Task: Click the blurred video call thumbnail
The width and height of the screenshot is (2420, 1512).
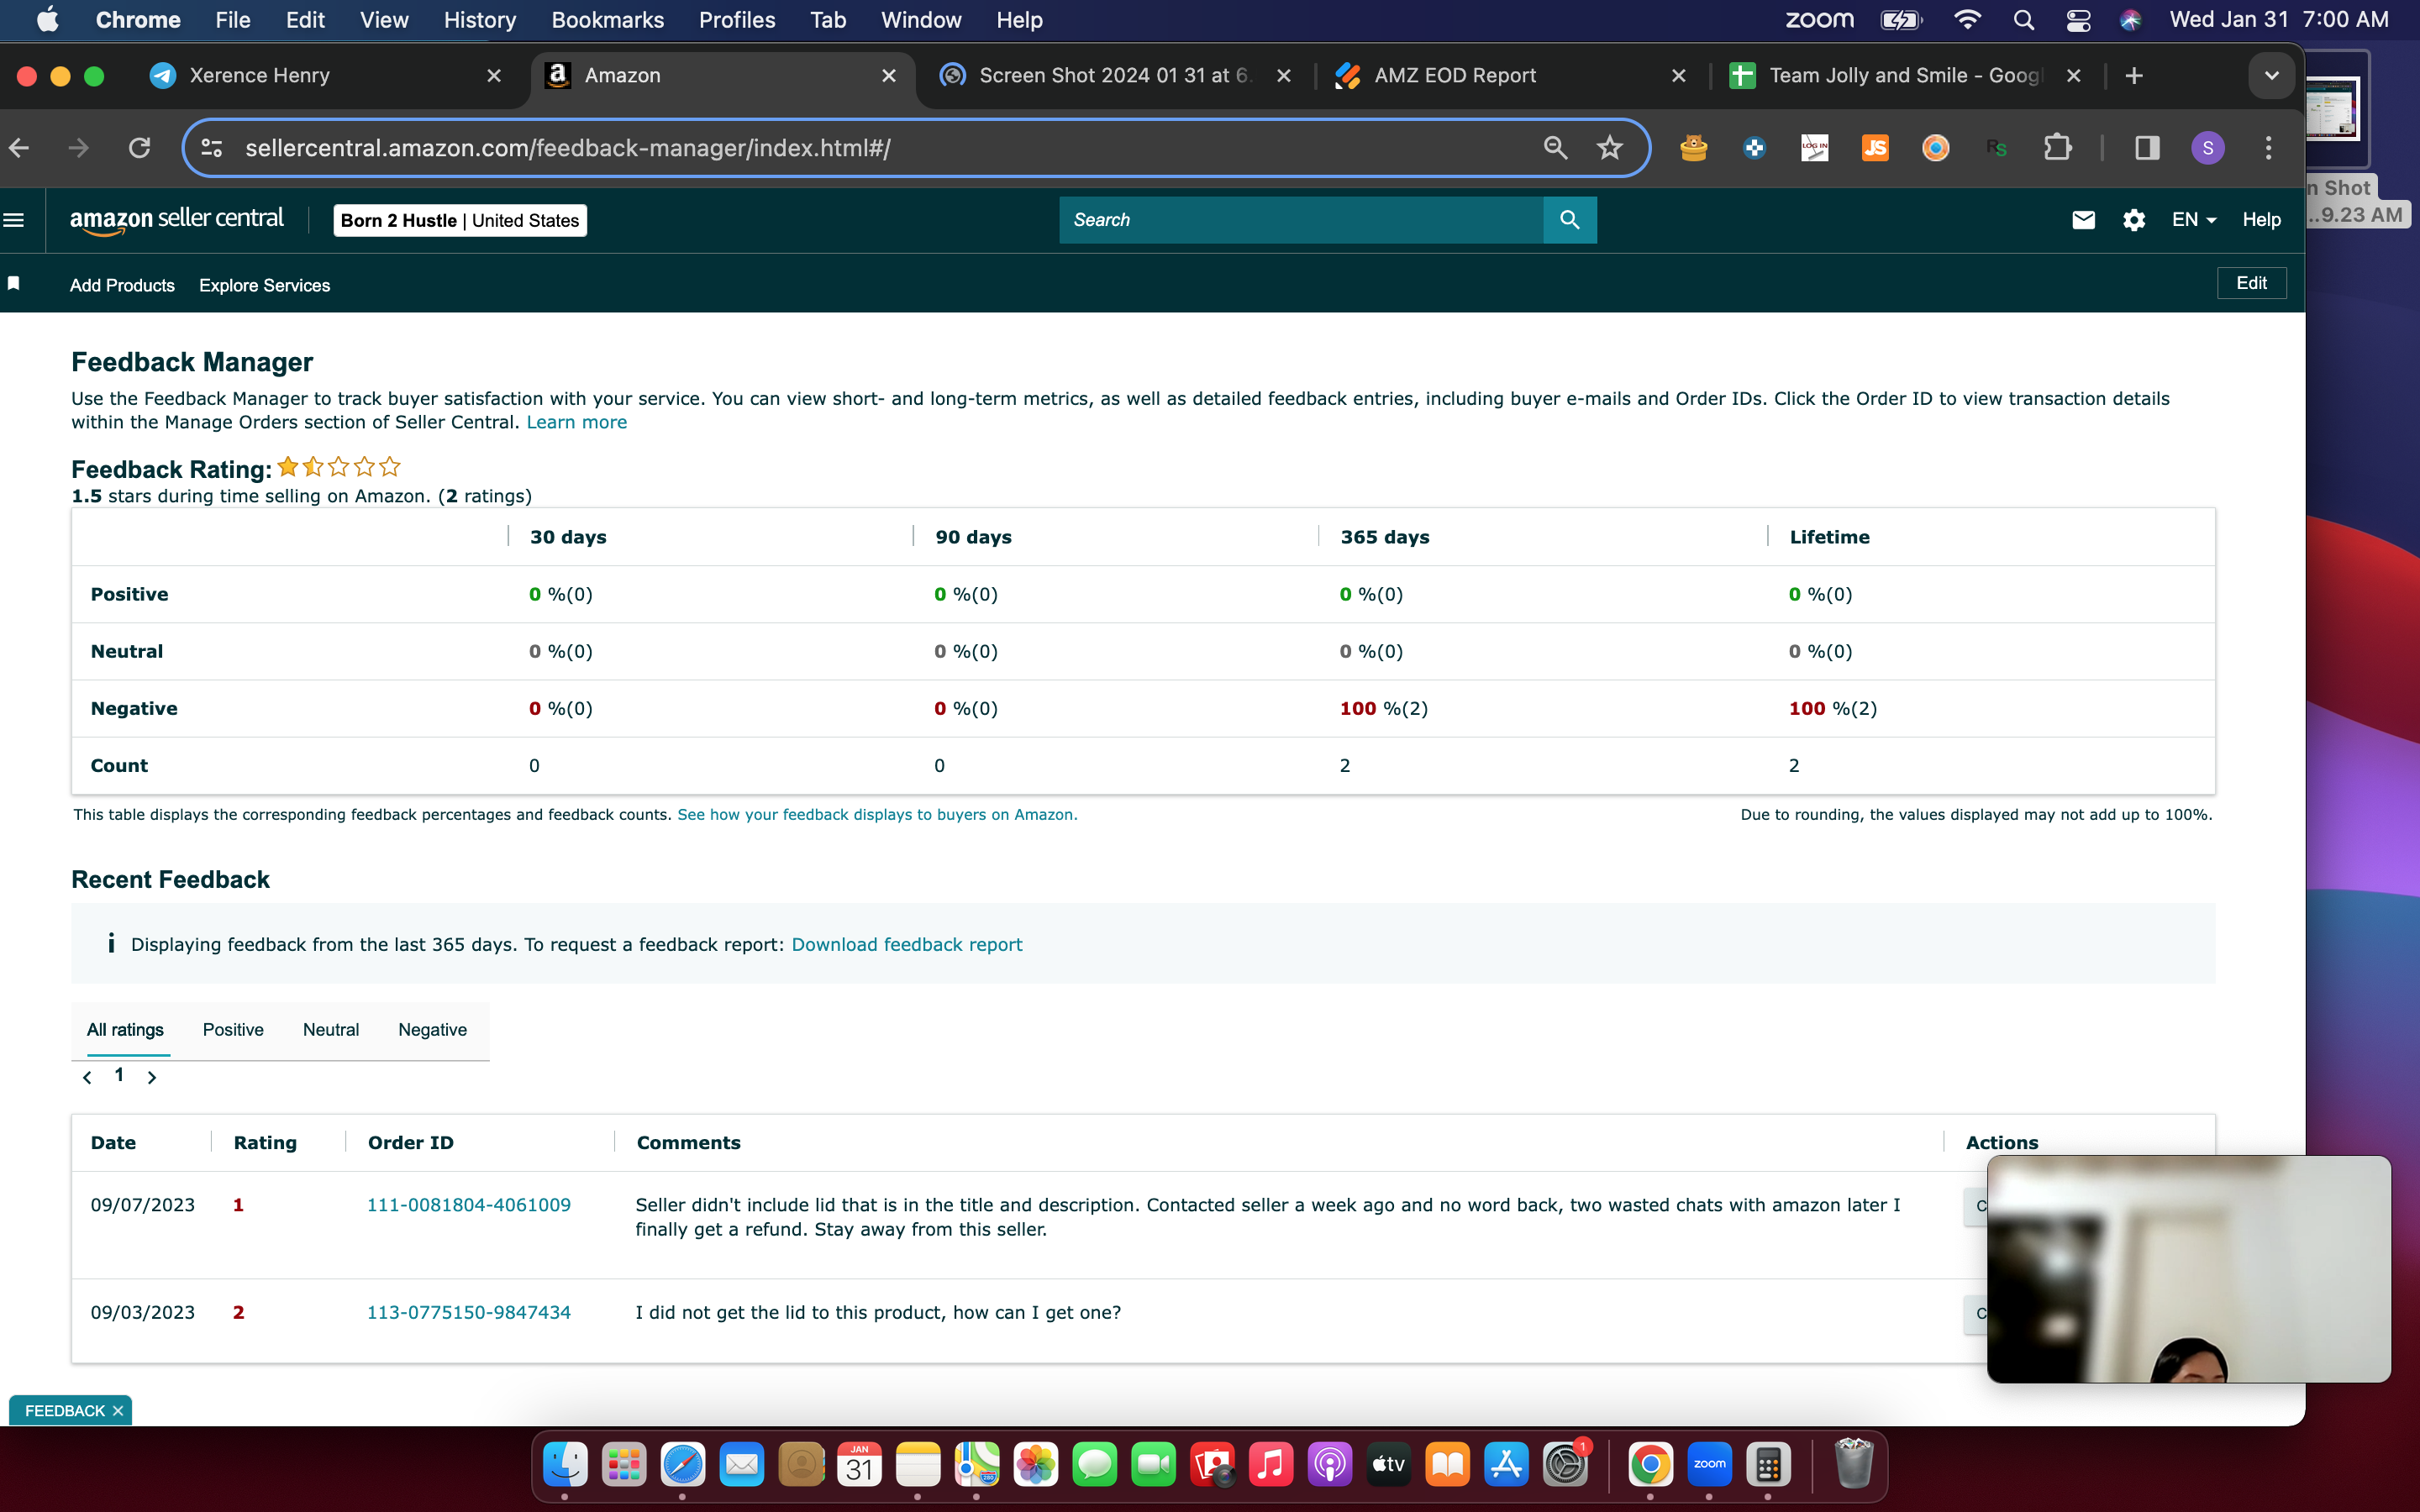Action: point(2188,1269)
